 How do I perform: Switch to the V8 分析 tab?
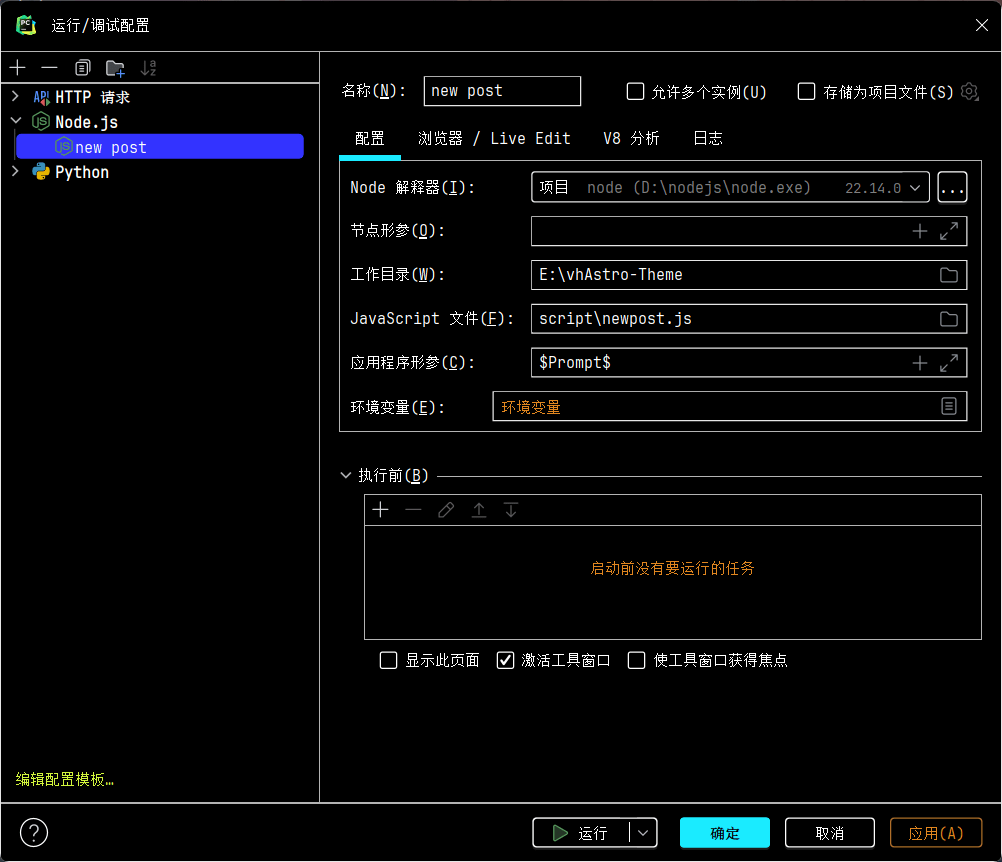click(630, 139)
